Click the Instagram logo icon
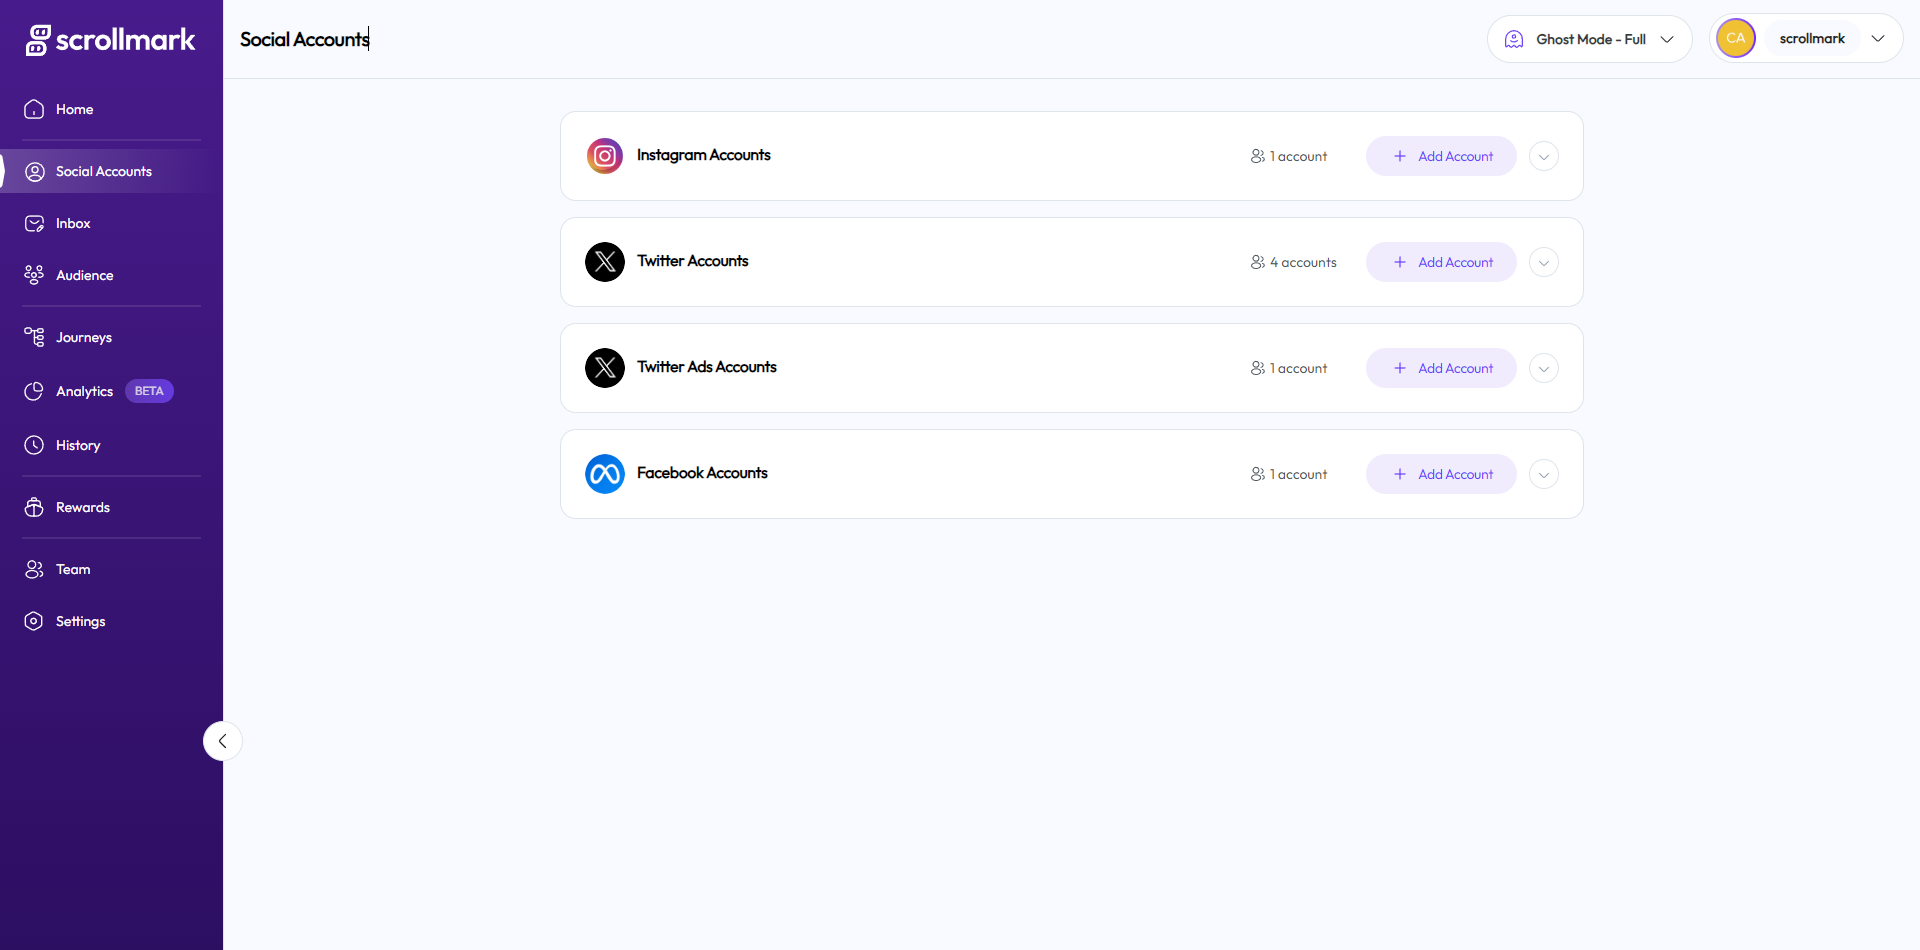The height and width of the screenshot is (950, 1920). [605, 156]
